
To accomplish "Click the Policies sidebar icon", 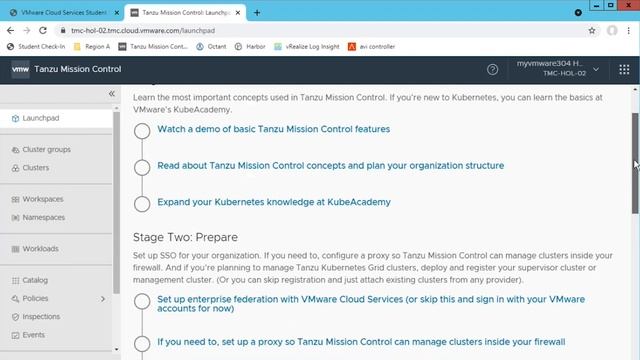I will [16, 299].
